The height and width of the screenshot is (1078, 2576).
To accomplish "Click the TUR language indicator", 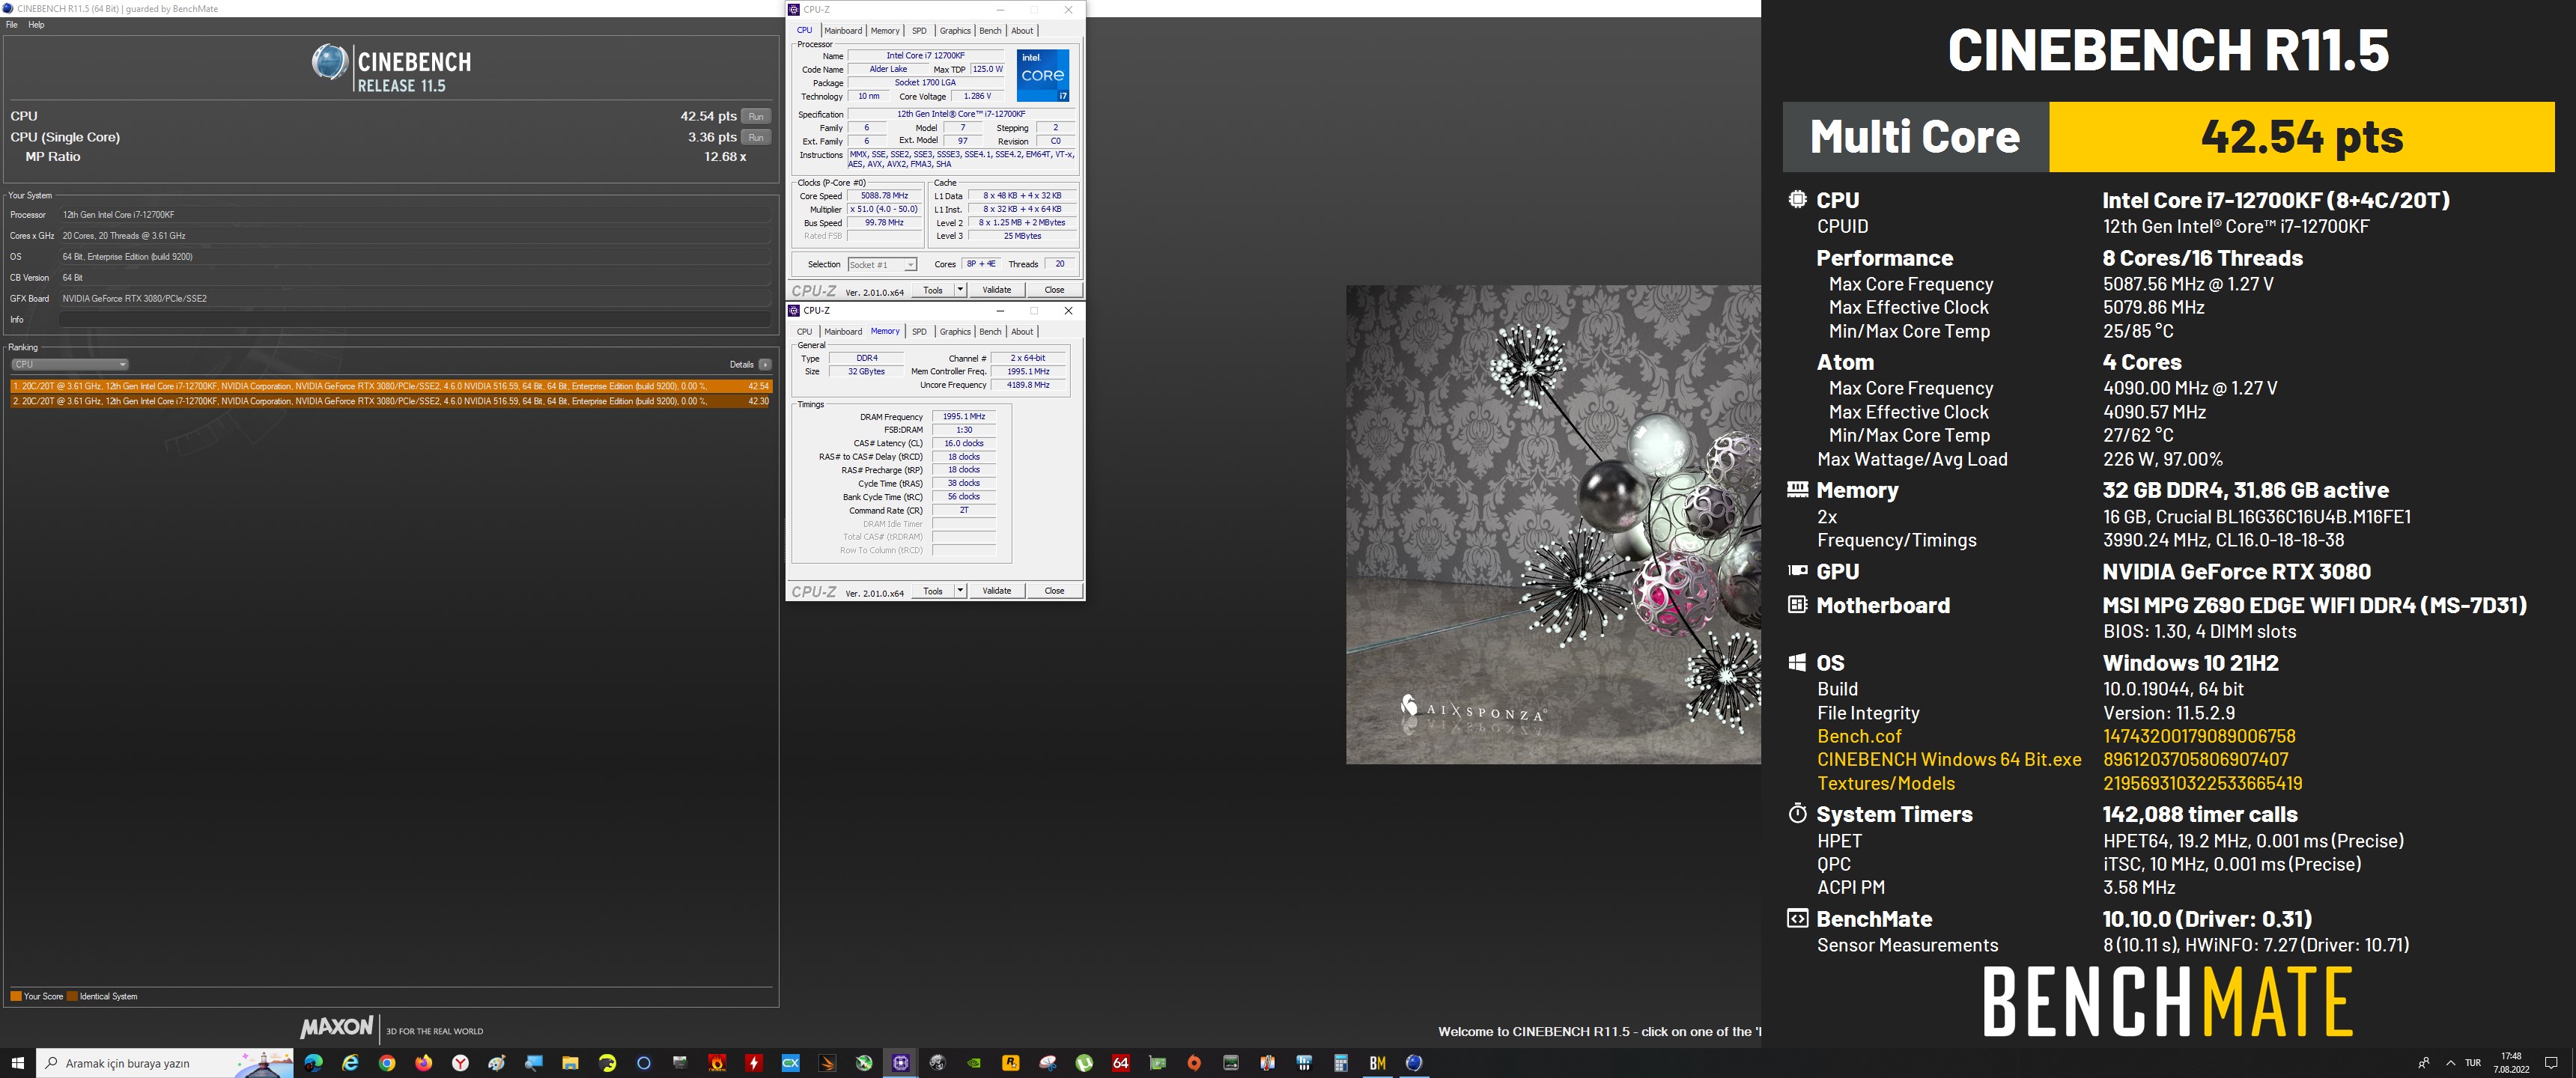I will [x=2473, y=1063].
